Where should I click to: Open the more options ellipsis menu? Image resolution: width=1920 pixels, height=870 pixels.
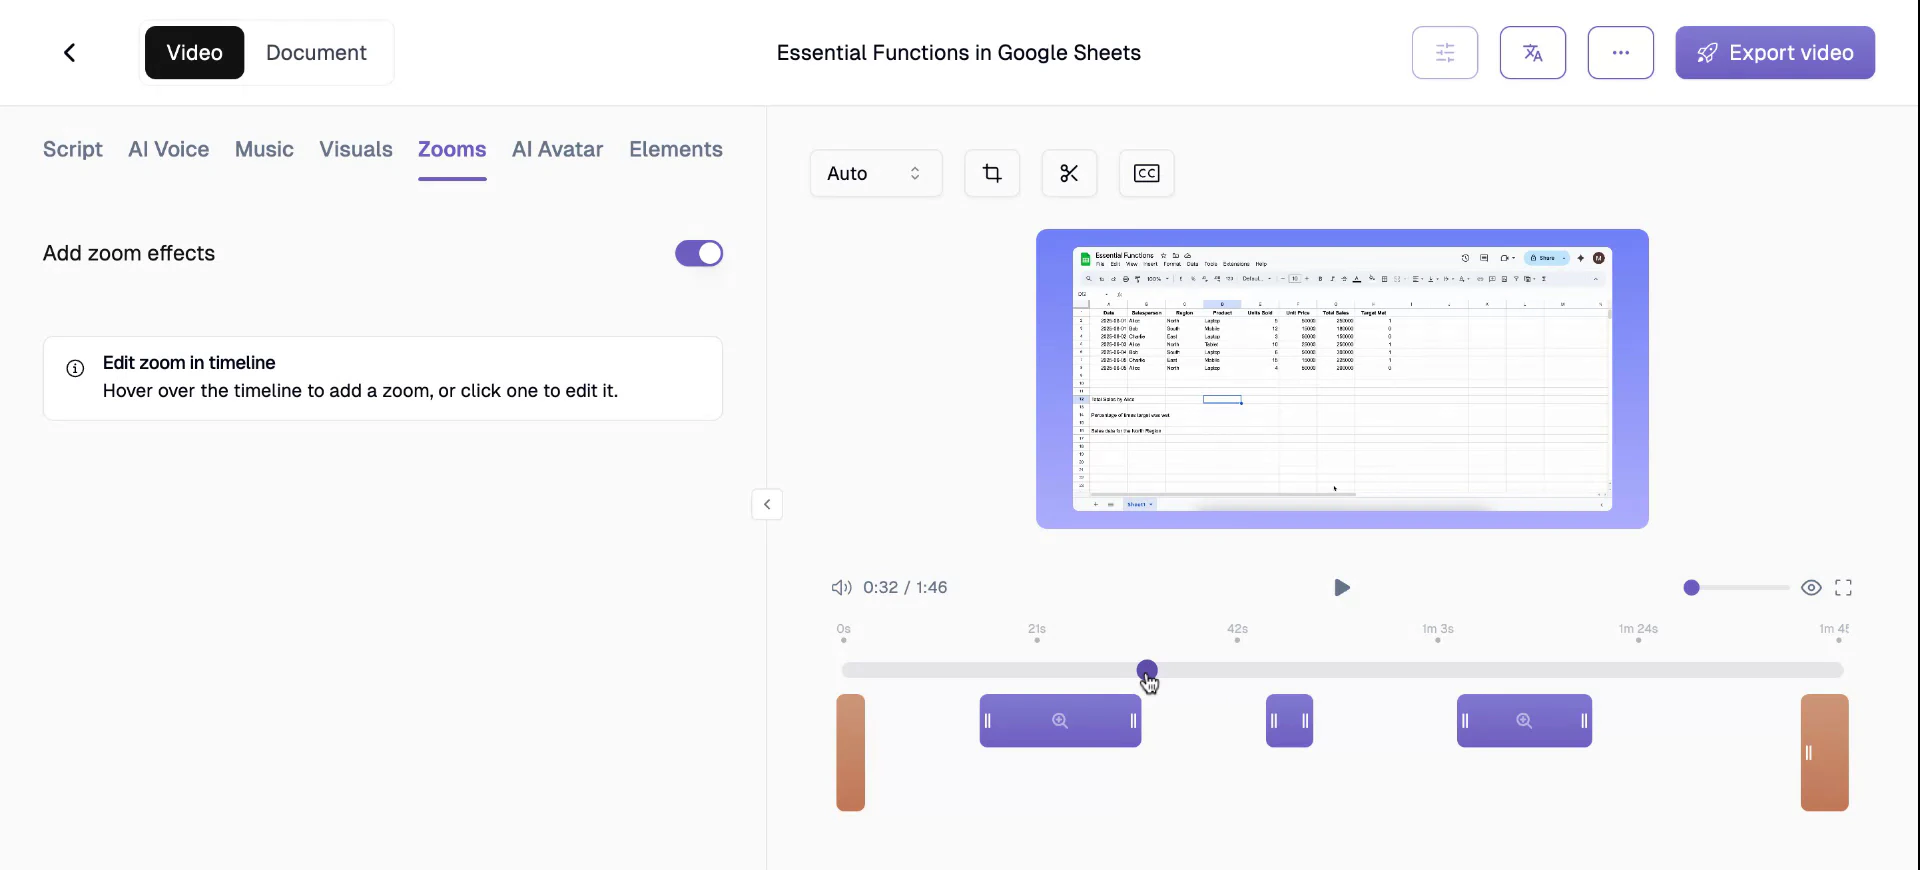click(1621, 53)
